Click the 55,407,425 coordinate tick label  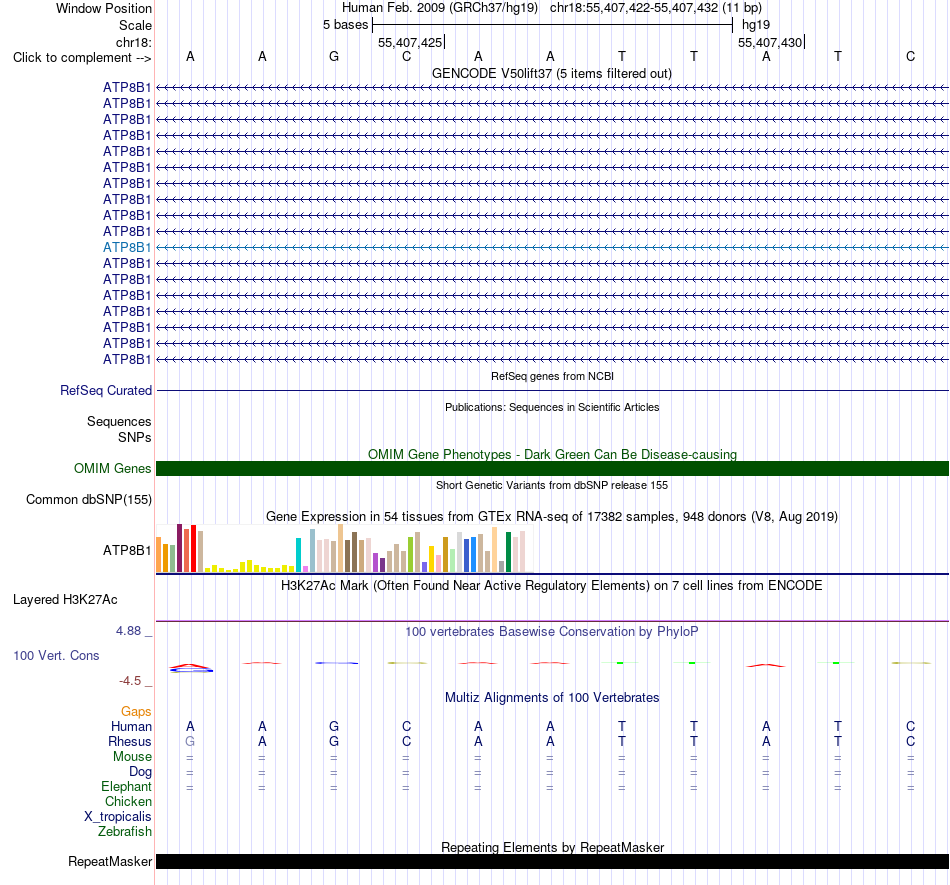[x=410, y=42]
